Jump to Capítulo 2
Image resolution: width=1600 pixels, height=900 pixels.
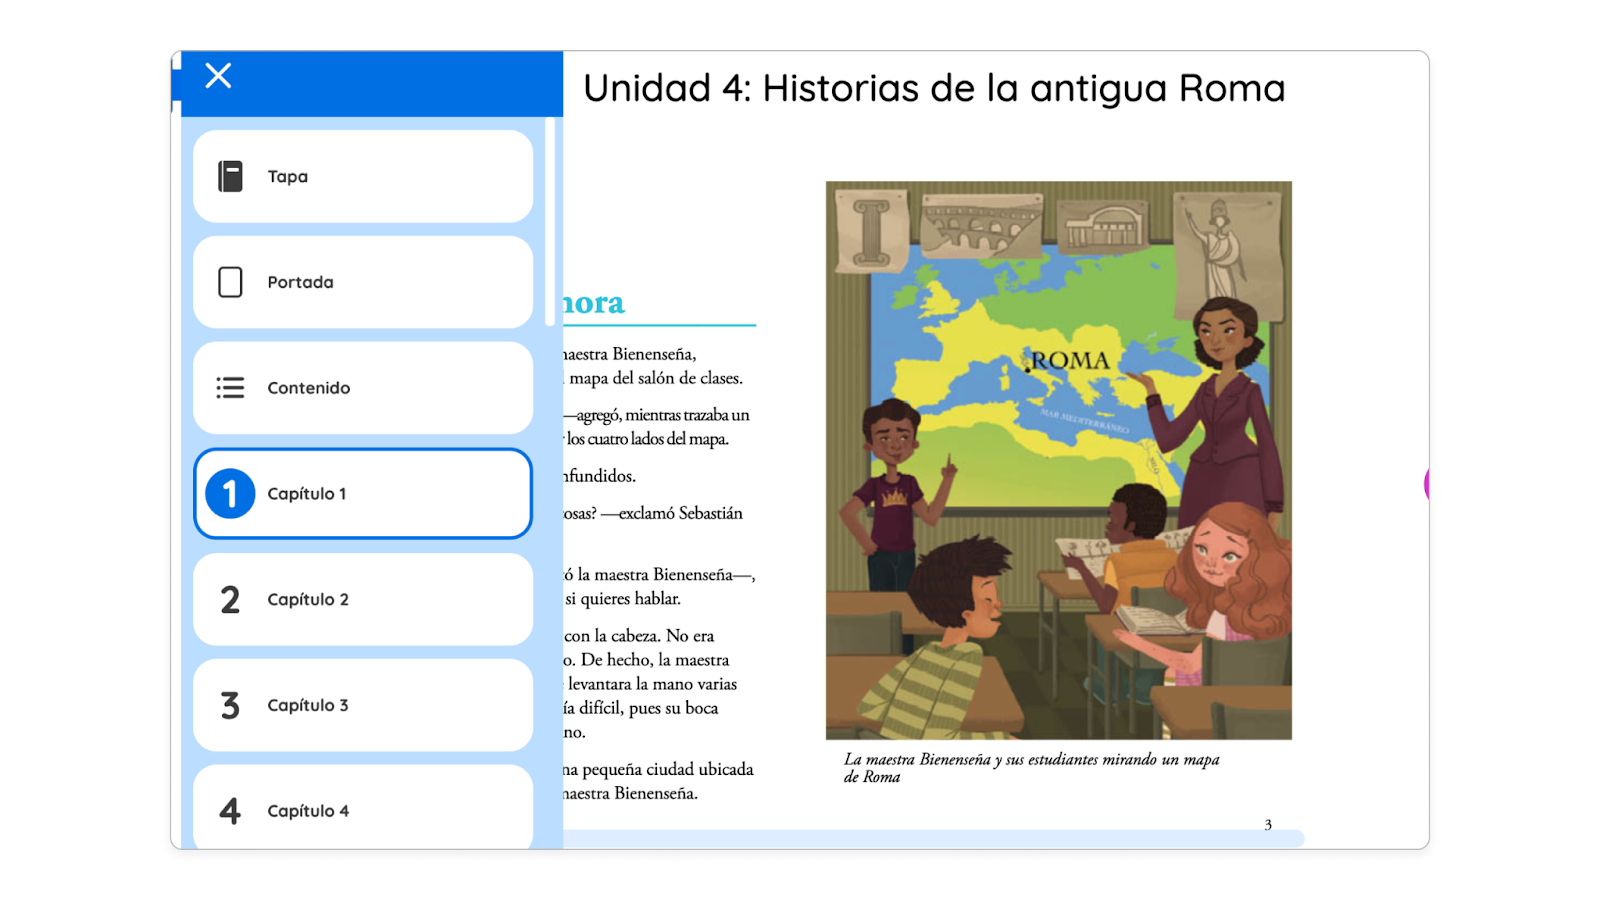(x=363, y=599)
